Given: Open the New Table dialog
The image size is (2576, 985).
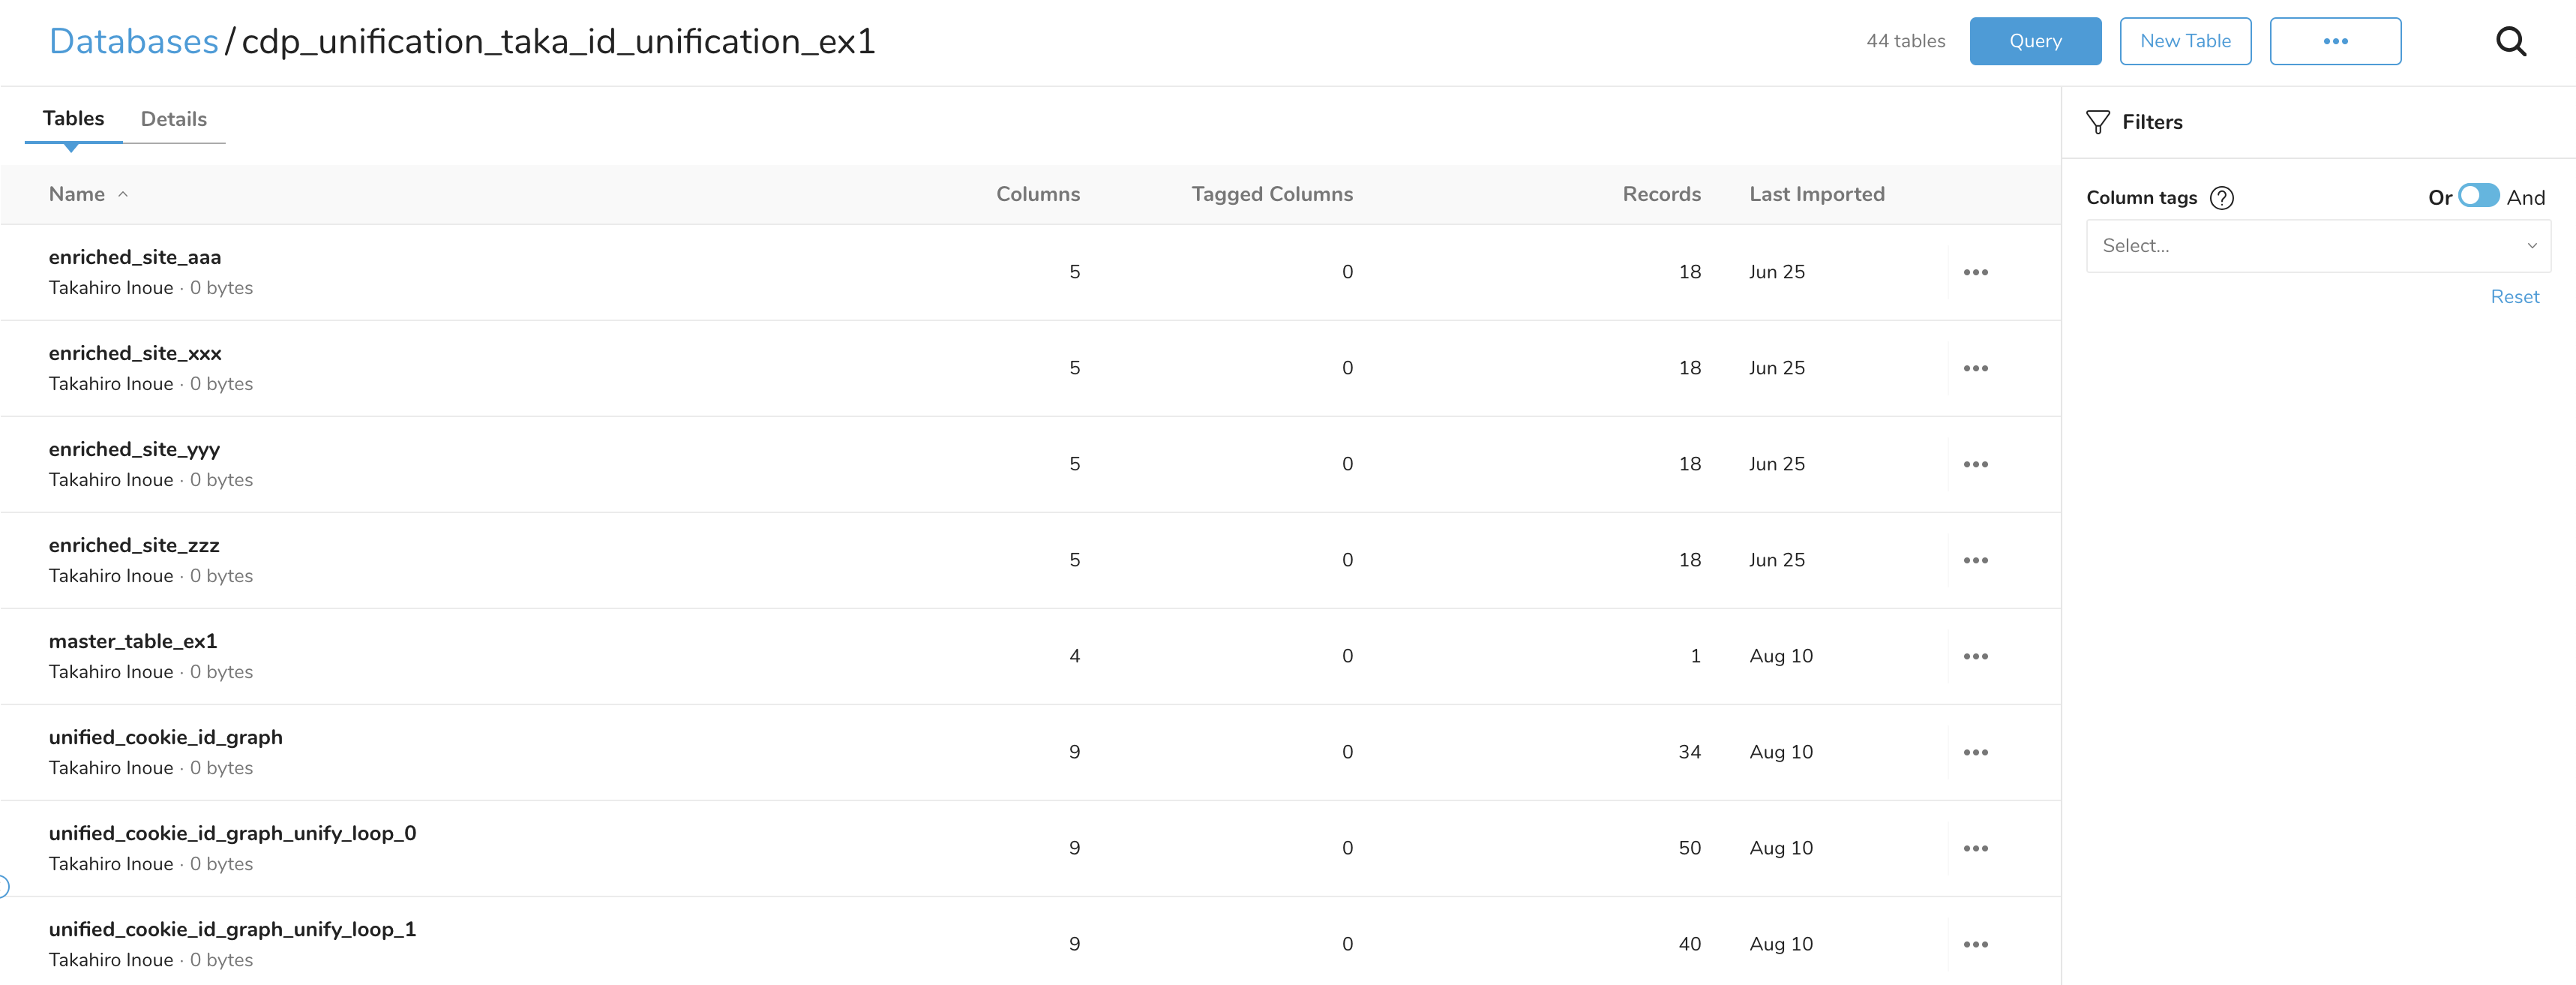Looking at the screenshot, I should click(2185, 41).
